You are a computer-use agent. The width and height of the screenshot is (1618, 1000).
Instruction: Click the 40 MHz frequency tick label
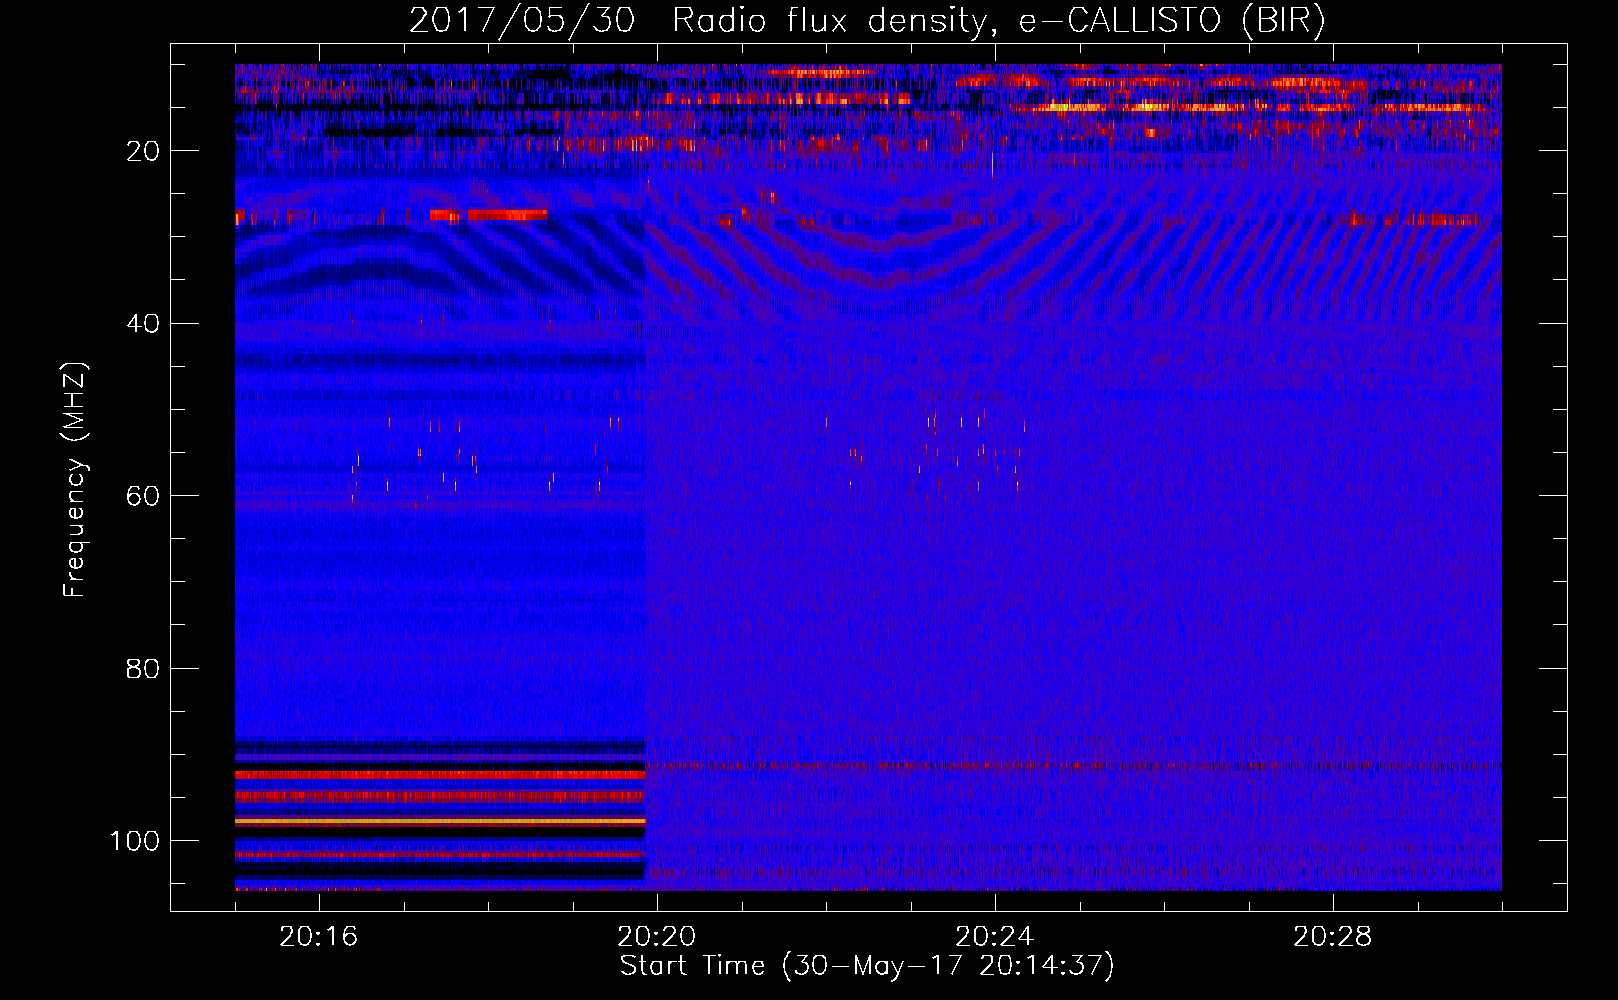143,324
